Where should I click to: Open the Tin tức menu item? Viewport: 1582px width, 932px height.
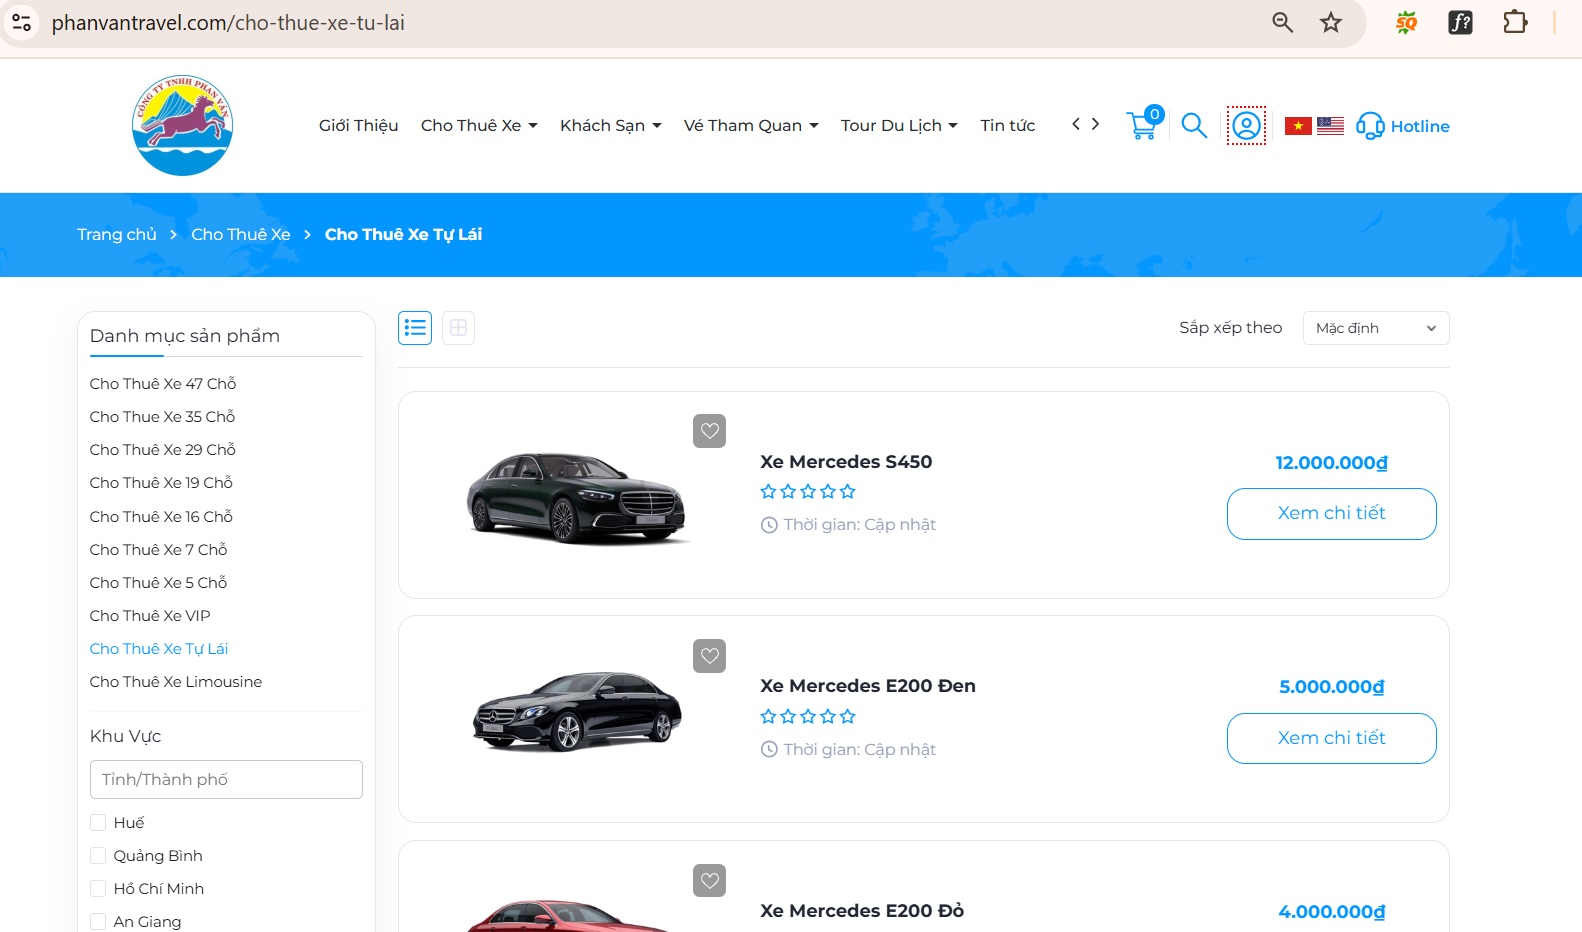click(1008, 125)
